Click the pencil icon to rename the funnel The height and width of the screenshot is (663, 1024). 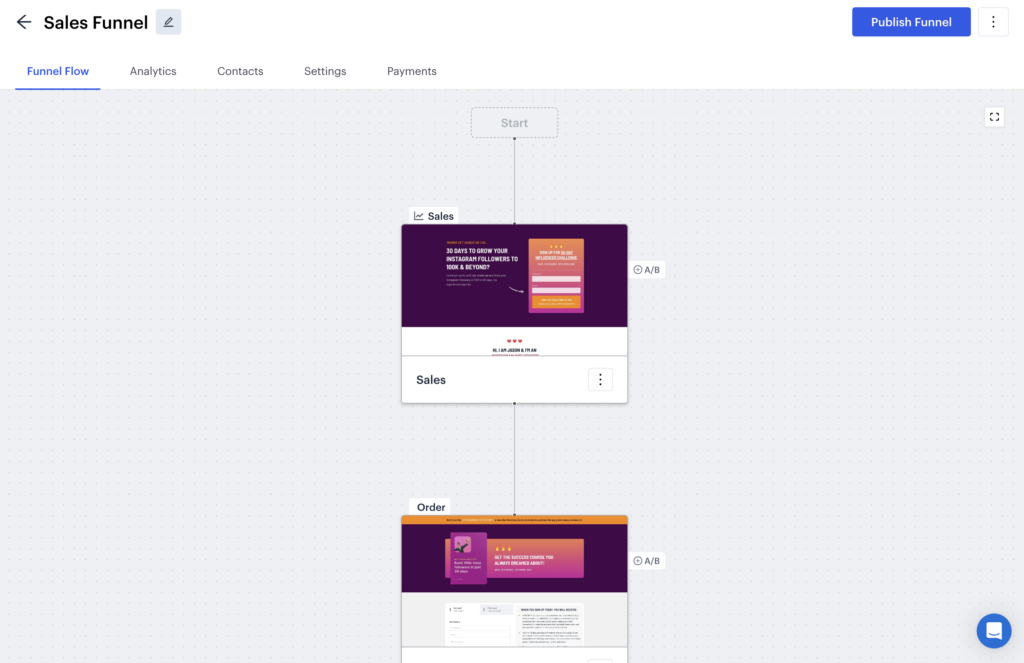(167, 21)
